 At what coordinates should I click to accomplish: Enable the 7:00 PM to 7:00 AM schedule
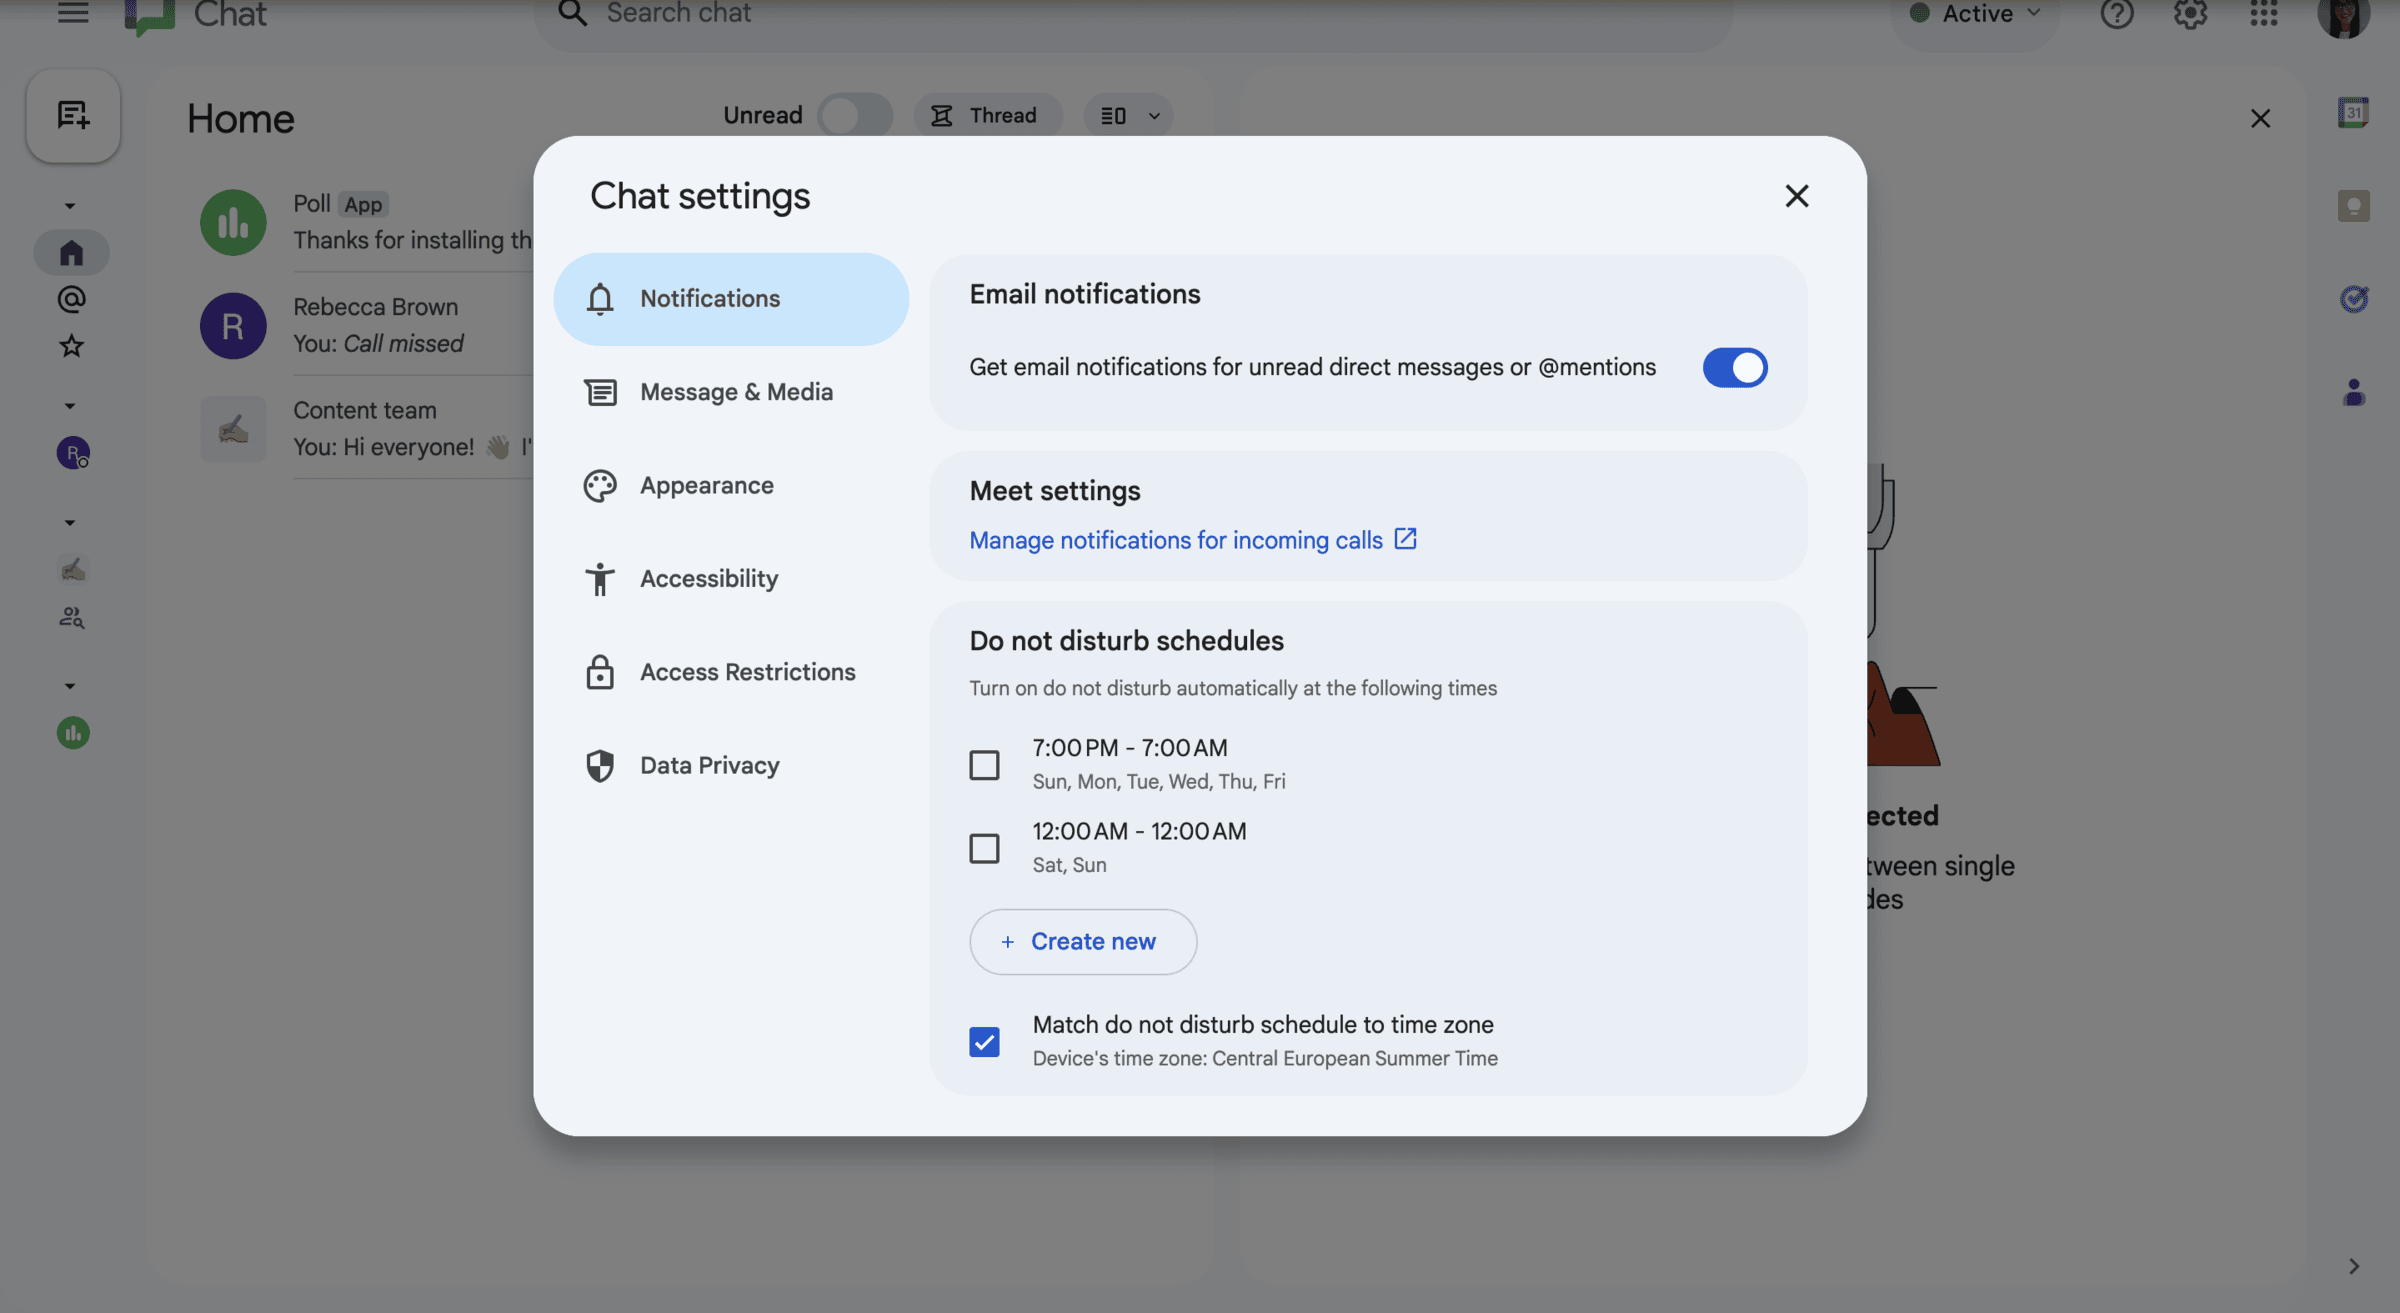coord(985,764)
